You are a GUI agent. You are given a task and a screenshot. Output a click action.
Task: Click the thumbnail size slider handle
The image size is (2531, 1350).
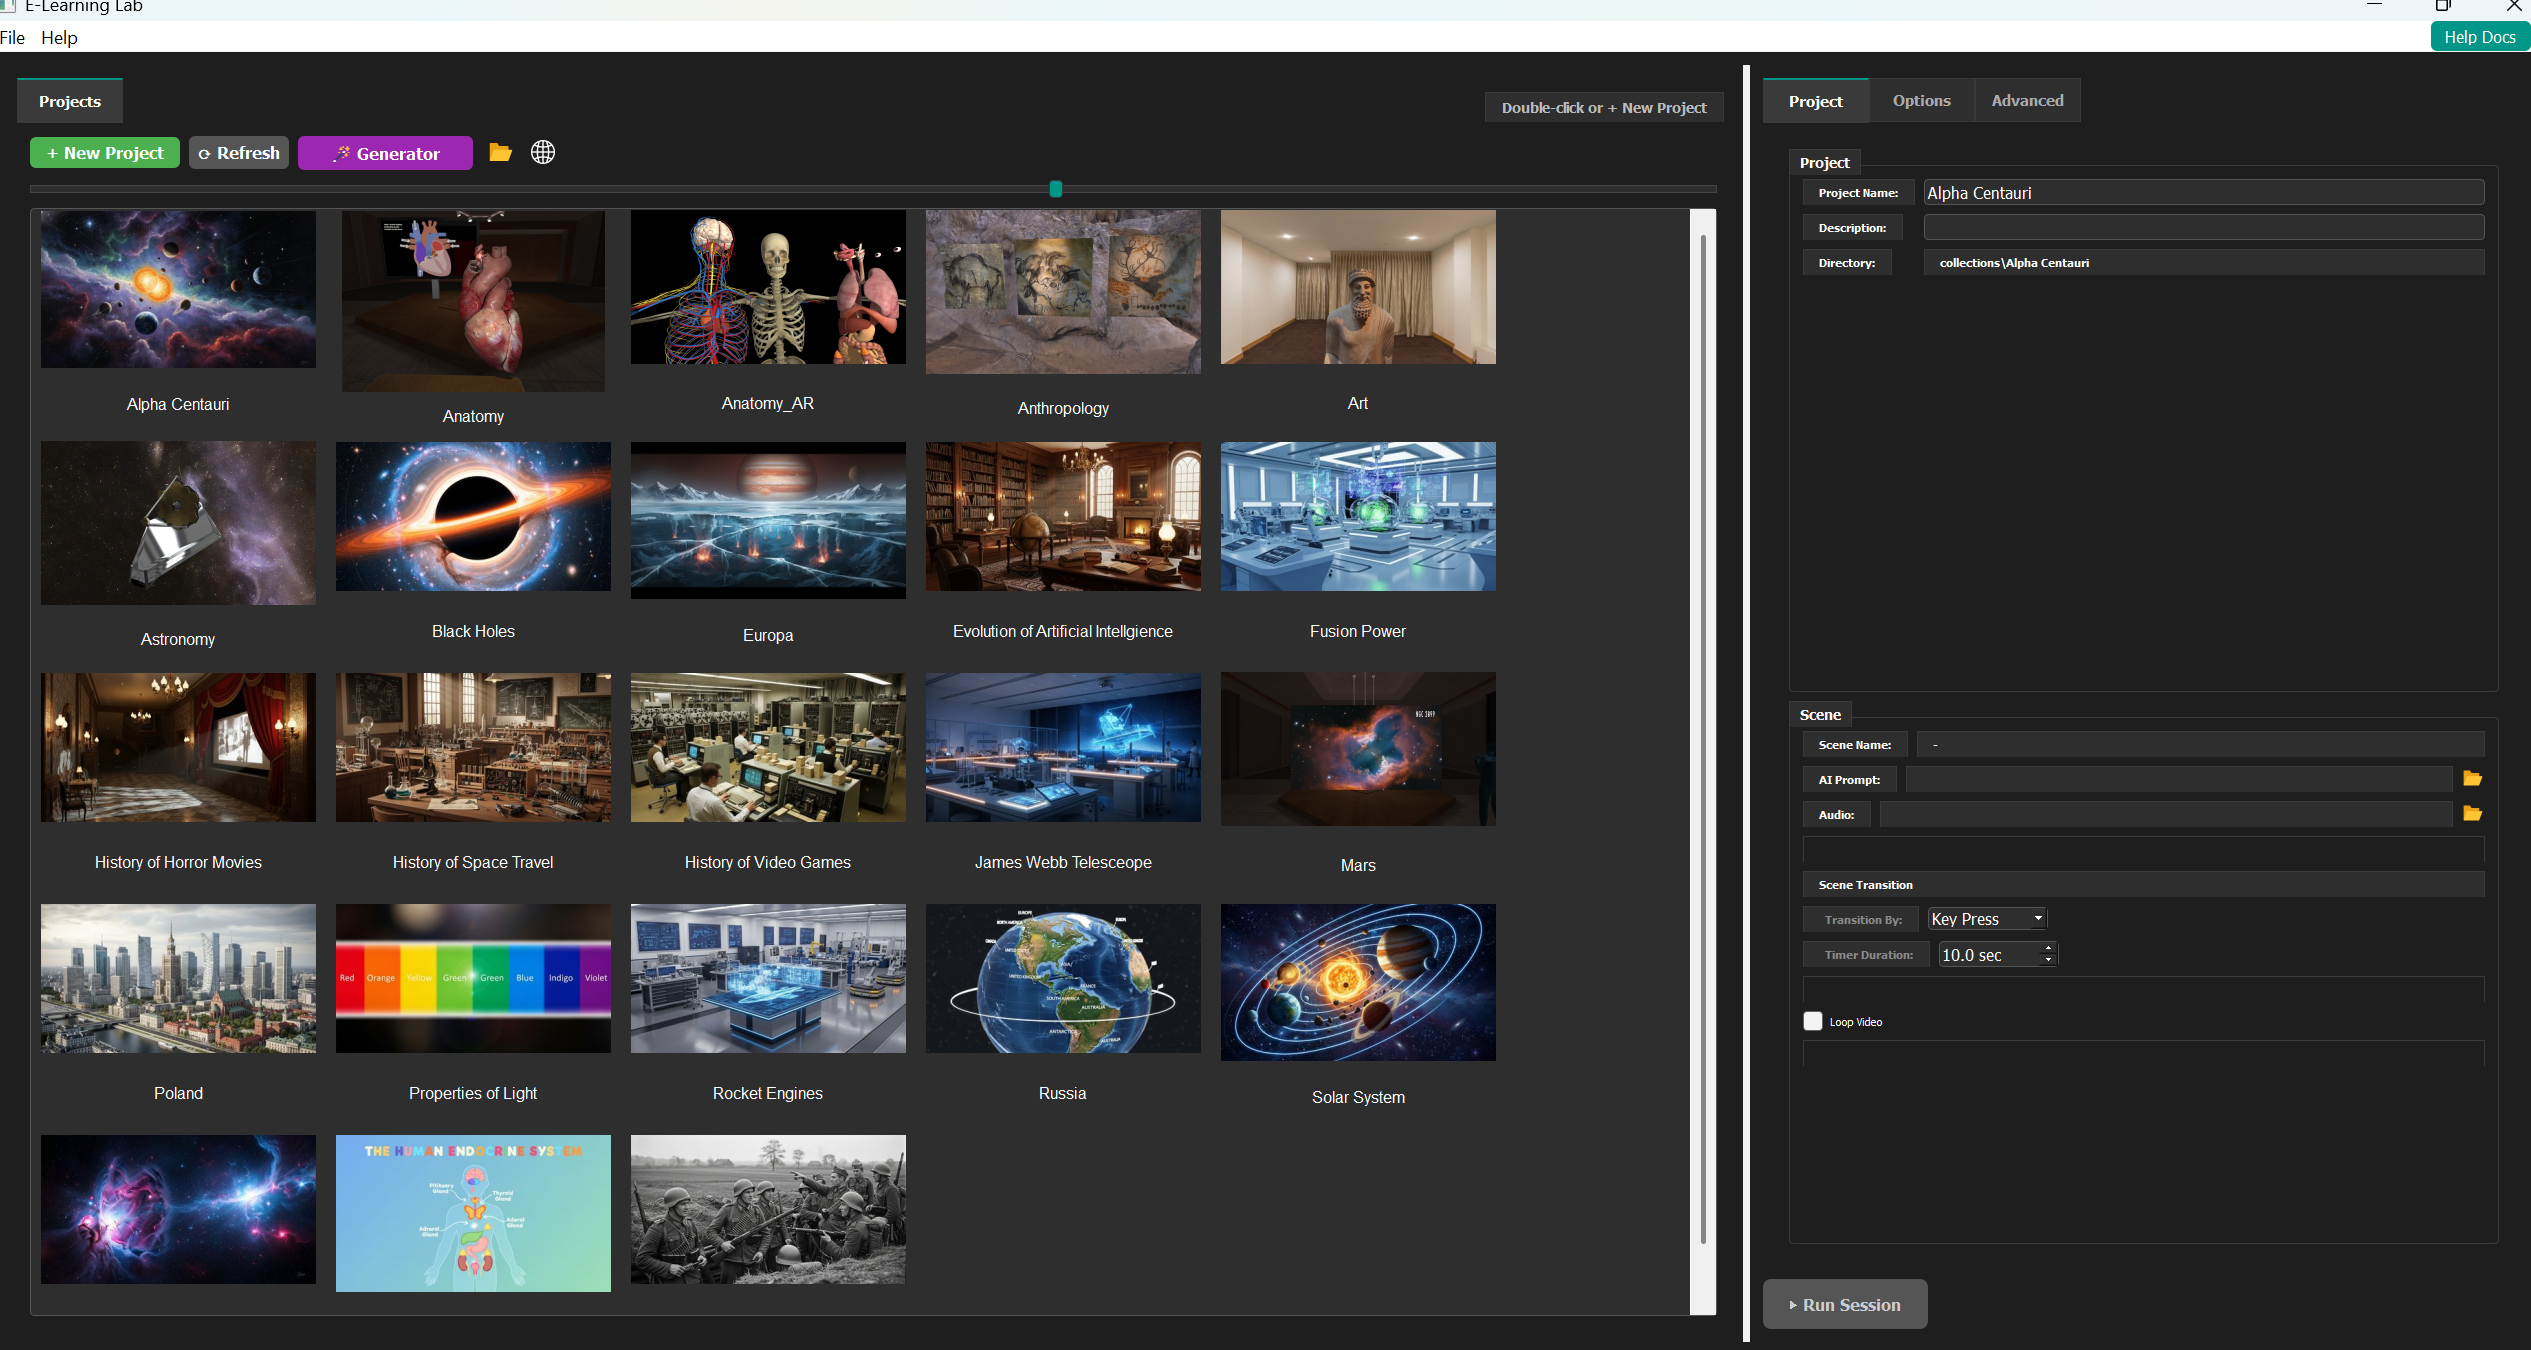click(x=1055, y=189)
